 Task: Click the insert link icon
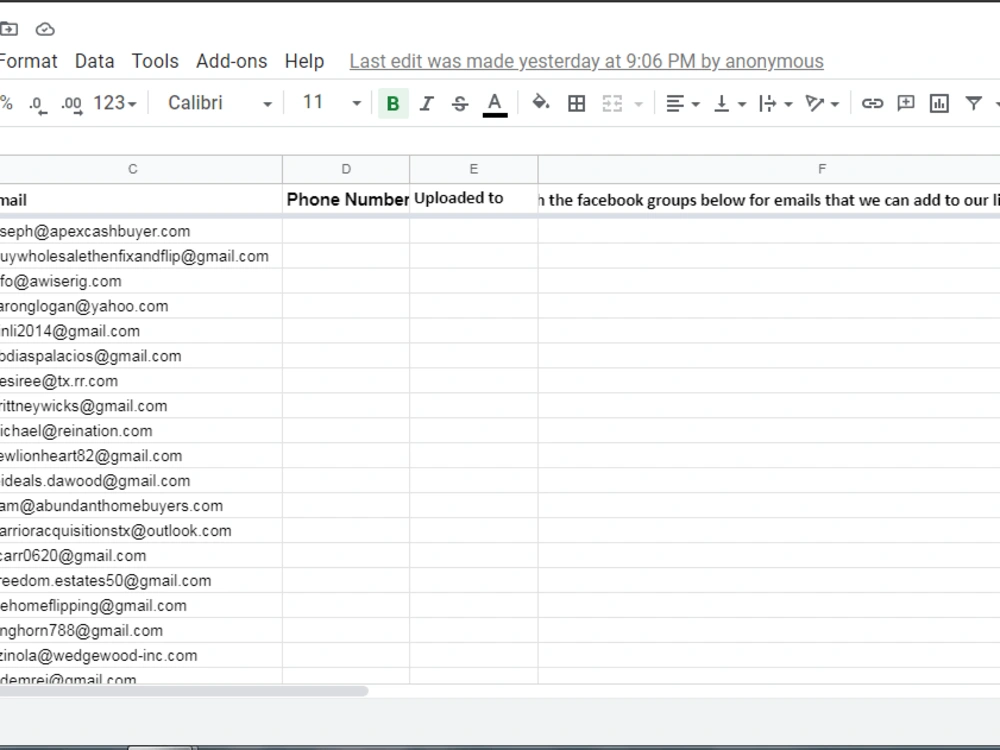(x=872, y=103)
